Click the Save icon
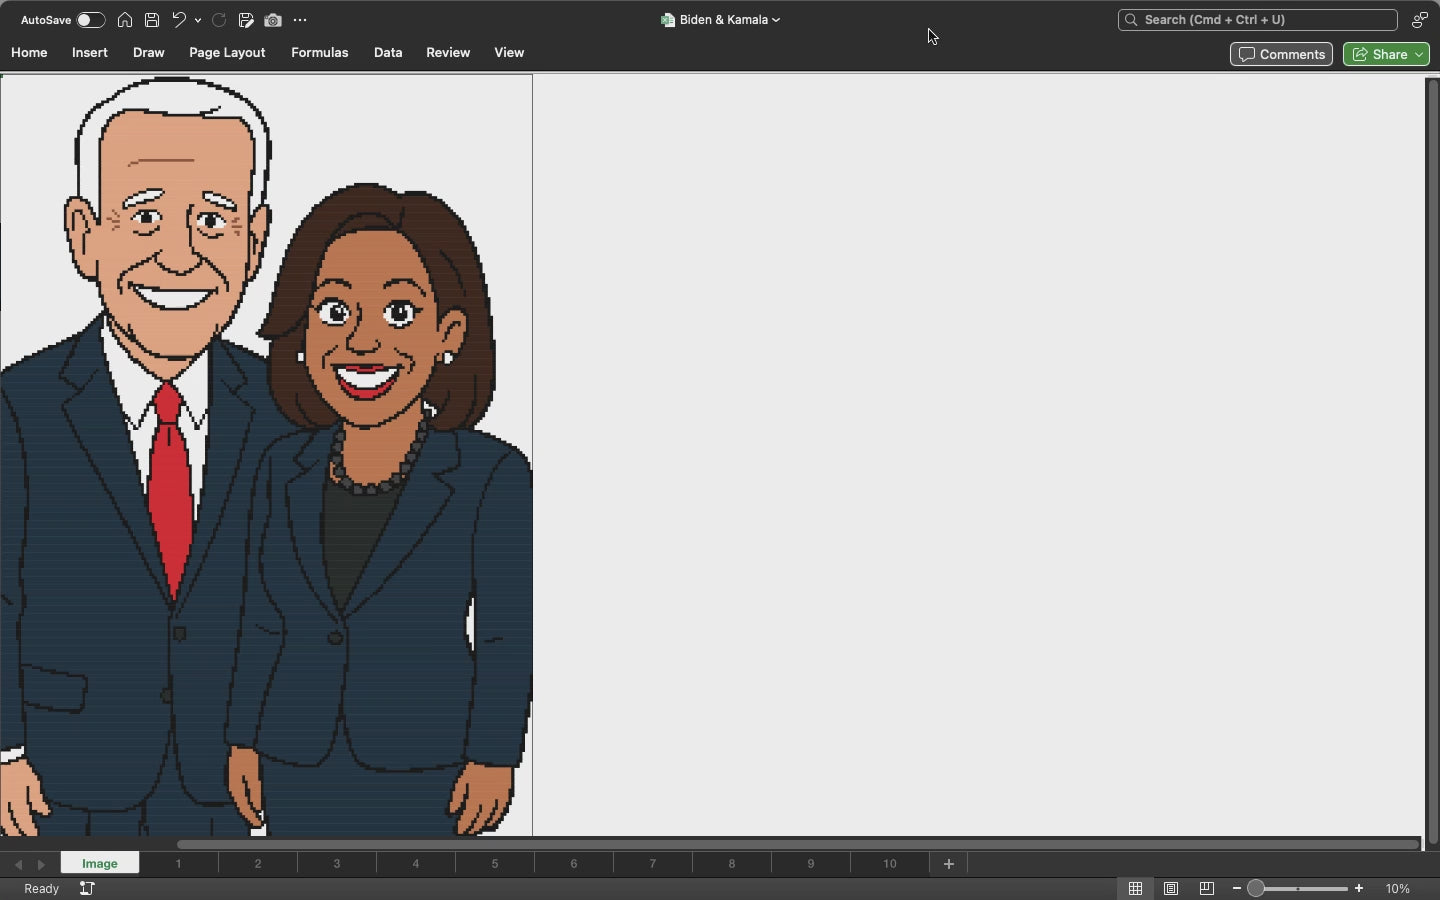The height and width of the screenshot is (900, 1440). (x=152, y=20)
